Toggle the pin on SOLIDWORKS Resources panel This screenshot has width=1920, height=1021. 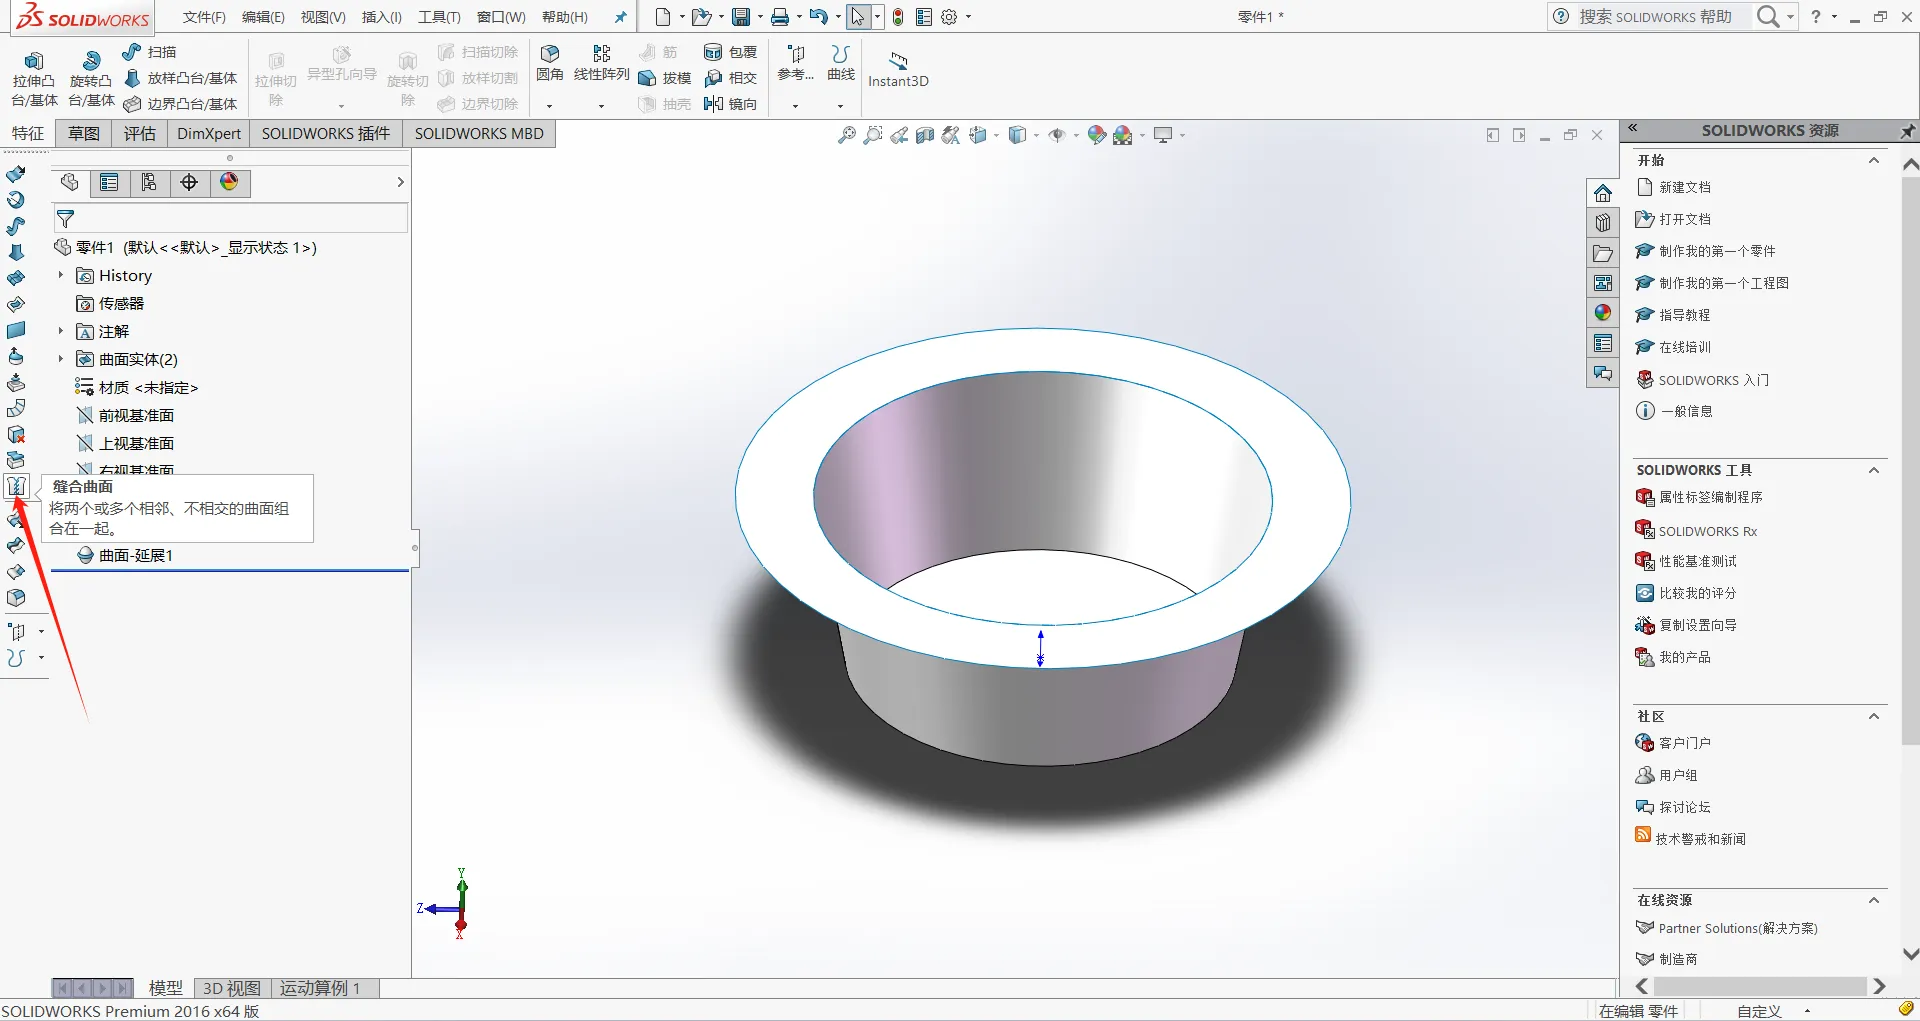[1907, 131]
